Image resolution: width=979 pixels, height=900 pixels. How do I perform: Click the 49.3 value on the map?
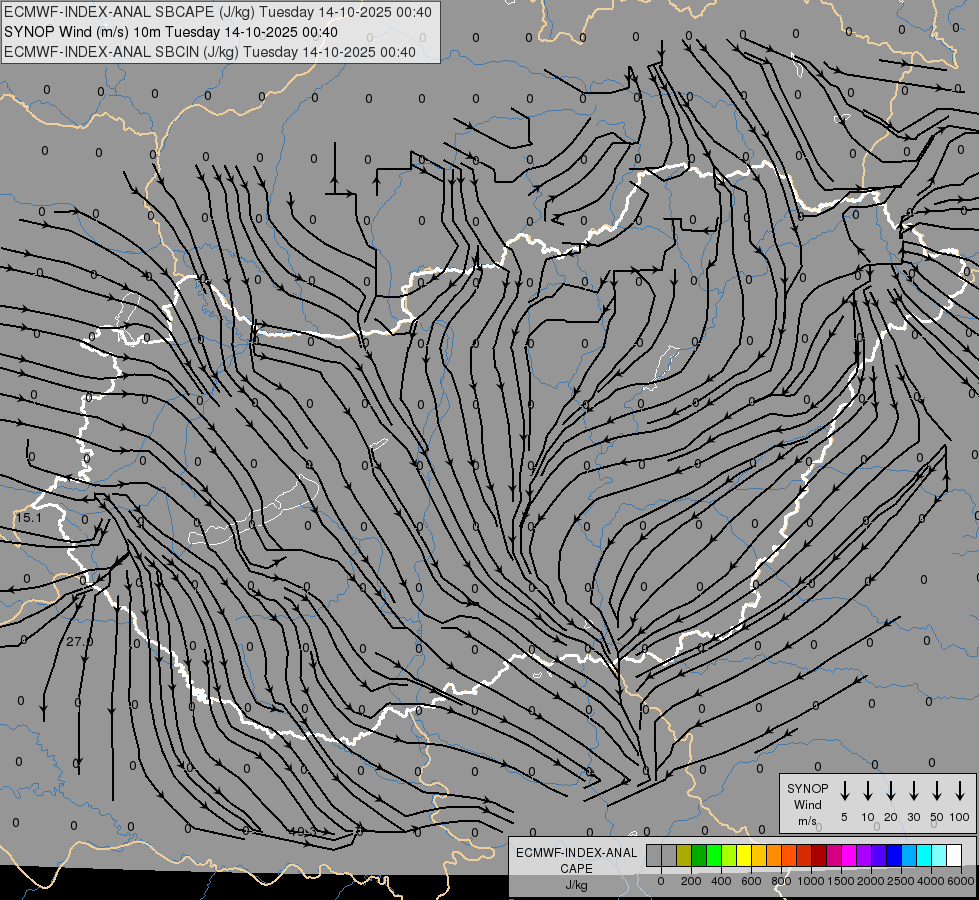pos(302,831)
